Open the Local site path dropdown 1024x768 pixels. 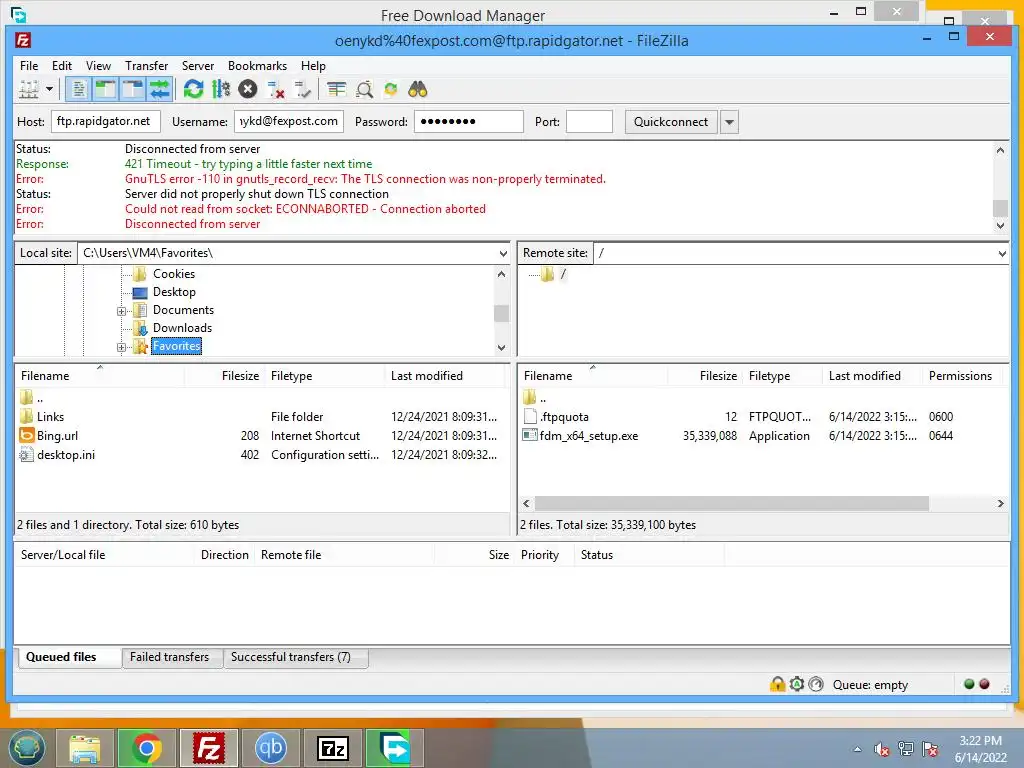pyautogui.click(x=503, y=253)
